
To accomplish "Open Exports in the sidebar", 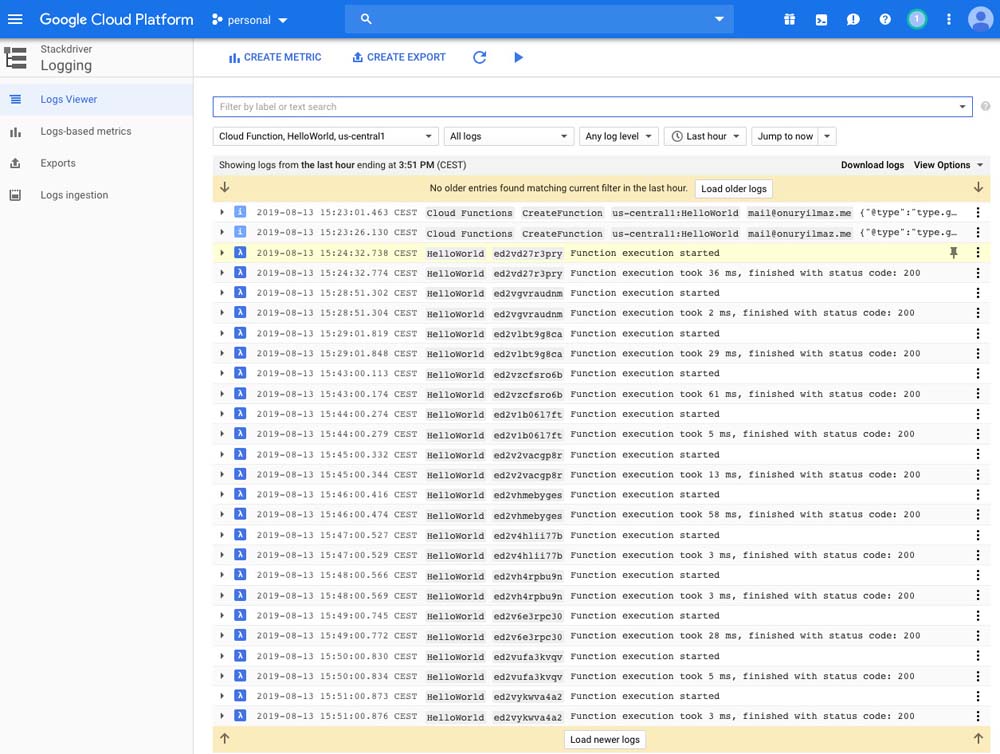I will point(58,163).
